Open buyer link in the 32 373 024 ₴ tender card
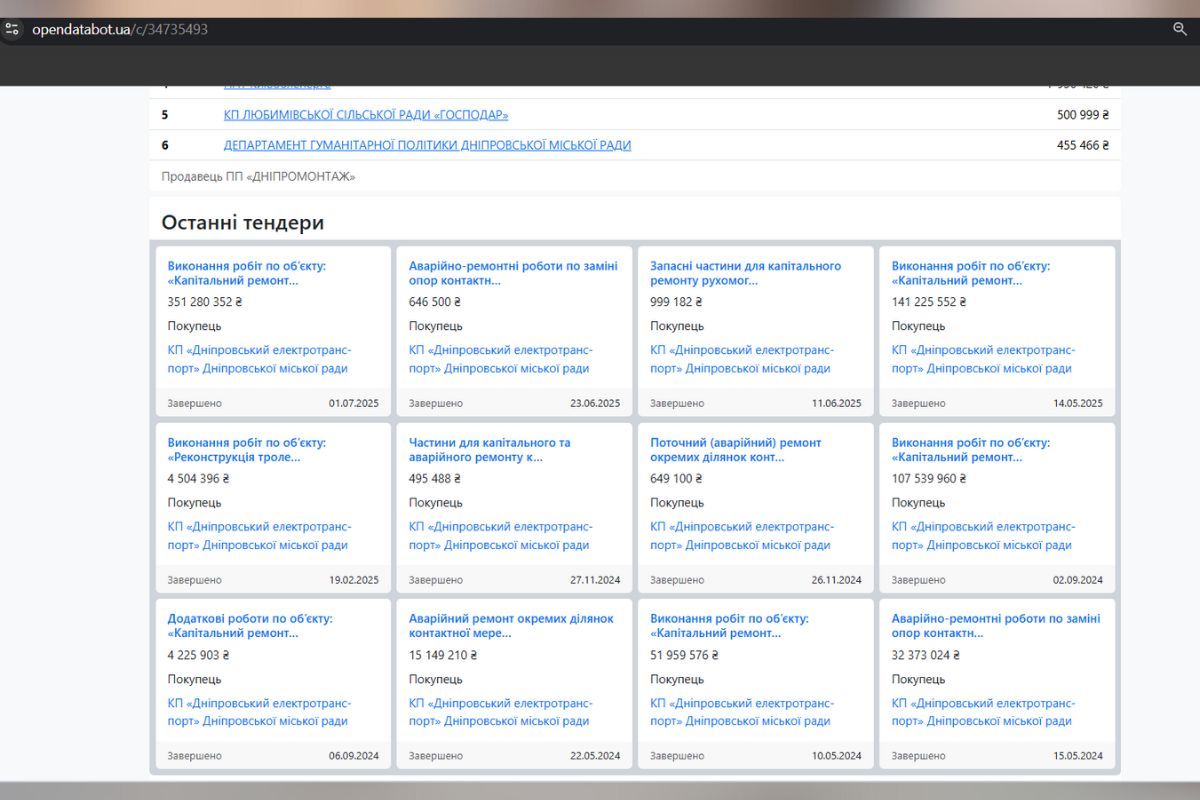1200x800 pixels. click(983, 712)
